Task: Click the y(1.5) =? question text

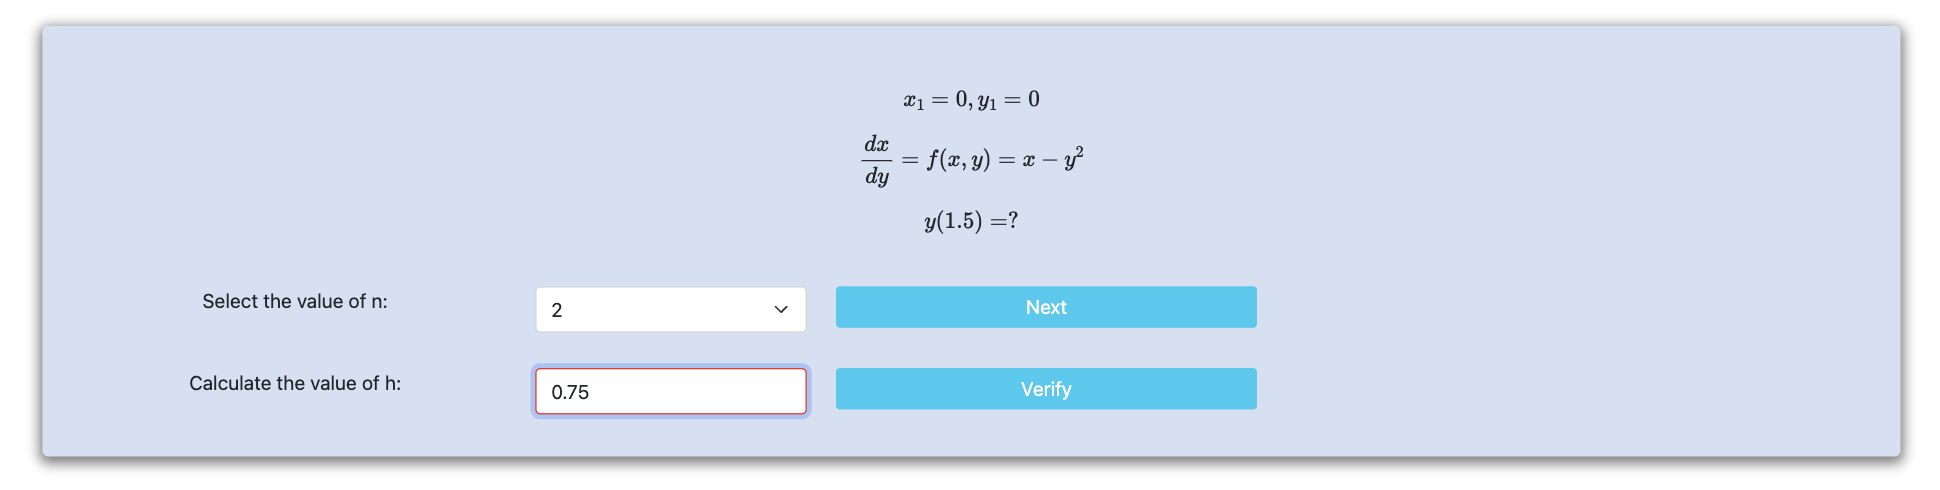Action: click(971, 220)
